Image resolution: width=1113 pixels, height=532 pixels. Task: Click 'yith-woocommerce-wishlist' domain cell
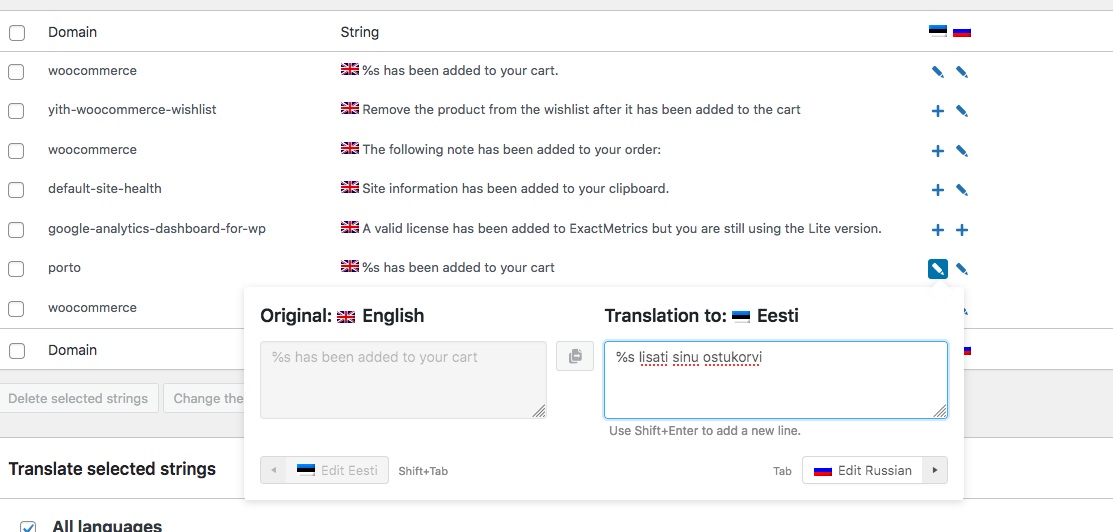132,109
